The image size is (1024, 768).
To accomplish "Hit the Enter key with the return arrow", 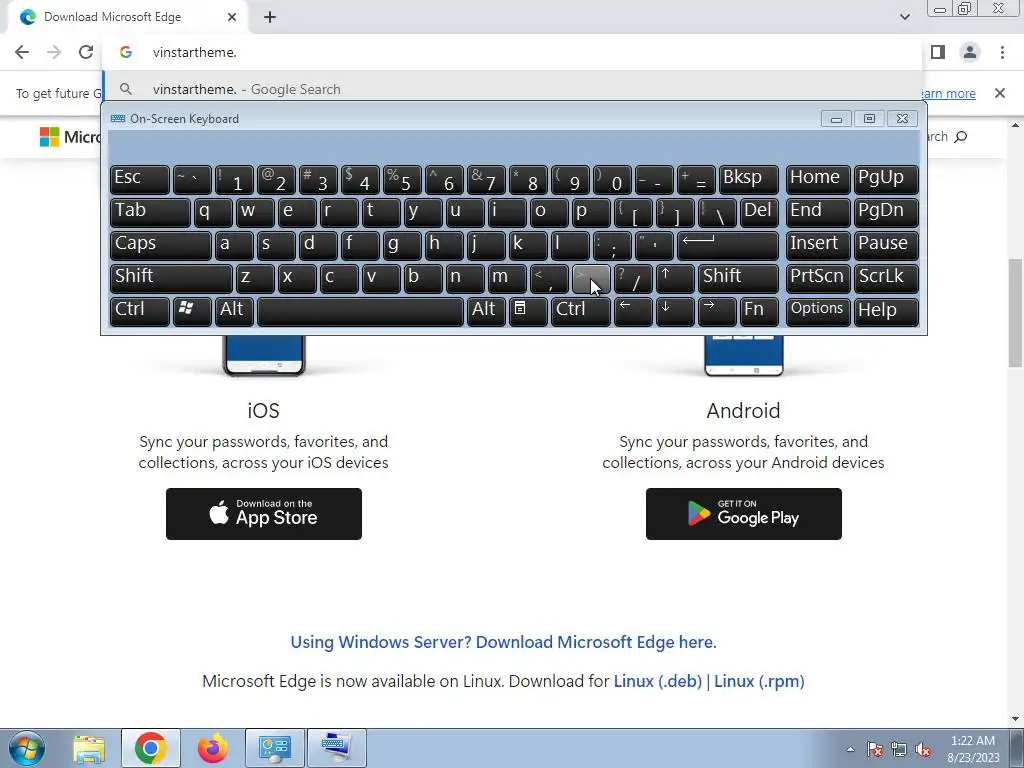I will click(x=728, y=245).
